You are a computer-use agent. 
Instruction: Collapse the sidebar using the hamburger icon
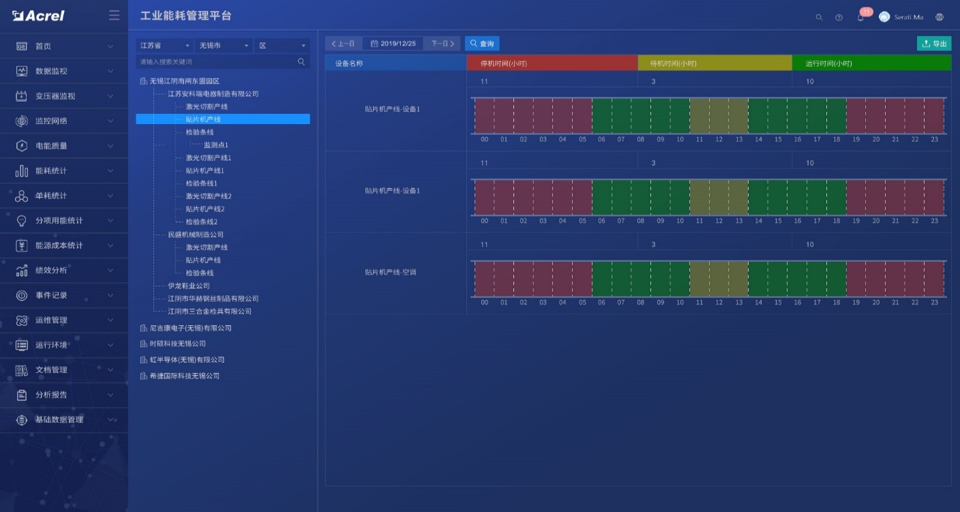point(114,15)
